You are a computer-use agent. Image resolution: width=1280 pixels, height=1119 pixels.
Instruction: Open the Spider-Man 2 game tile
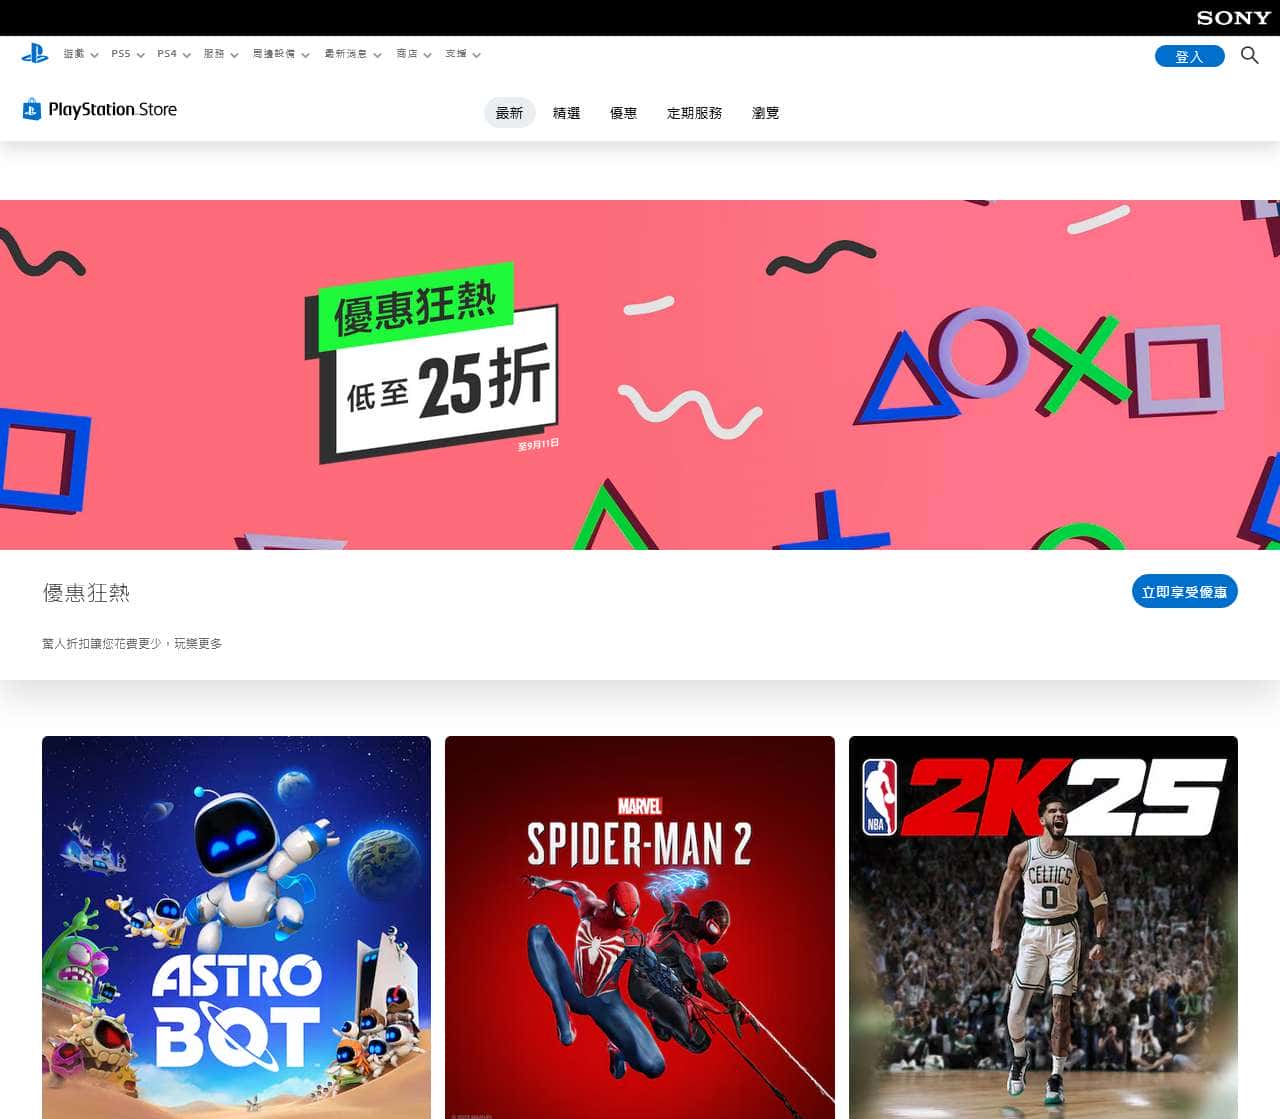pyautogui.click(x=640, y=927)
